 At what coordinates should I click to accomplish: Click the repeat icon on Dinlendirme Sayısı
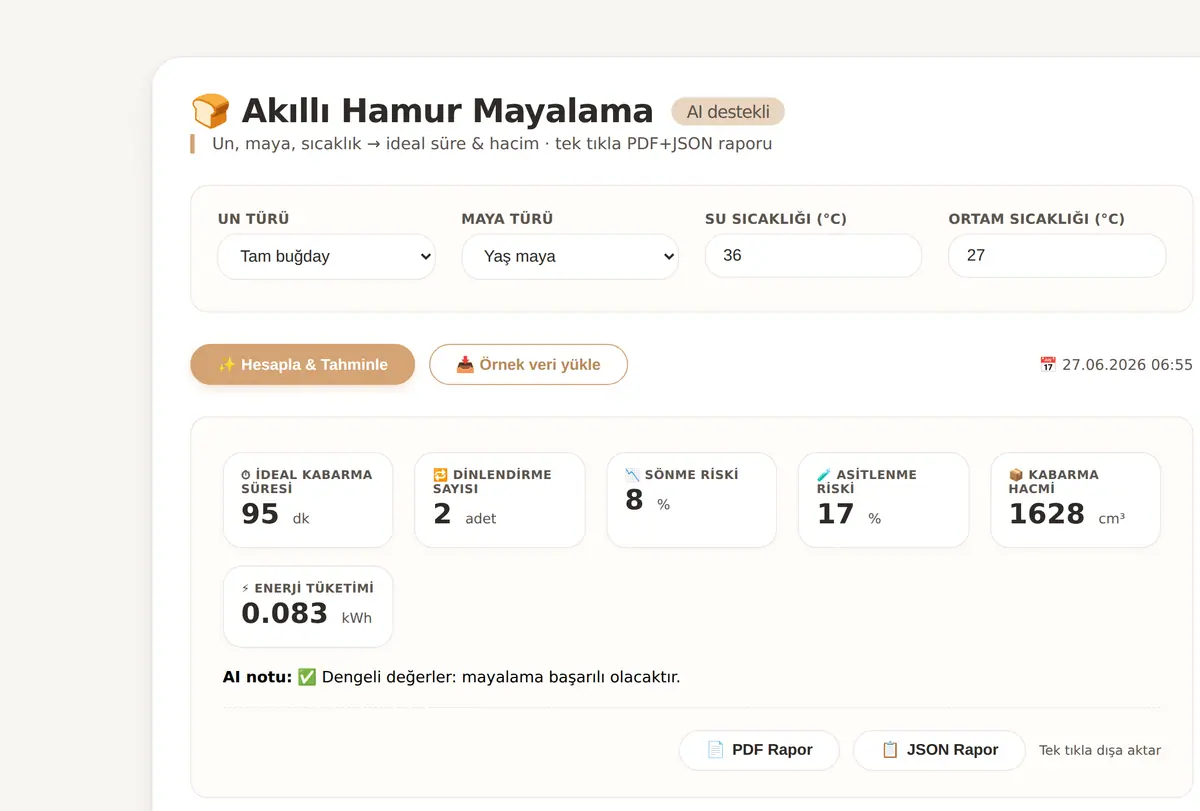point(440,475)
